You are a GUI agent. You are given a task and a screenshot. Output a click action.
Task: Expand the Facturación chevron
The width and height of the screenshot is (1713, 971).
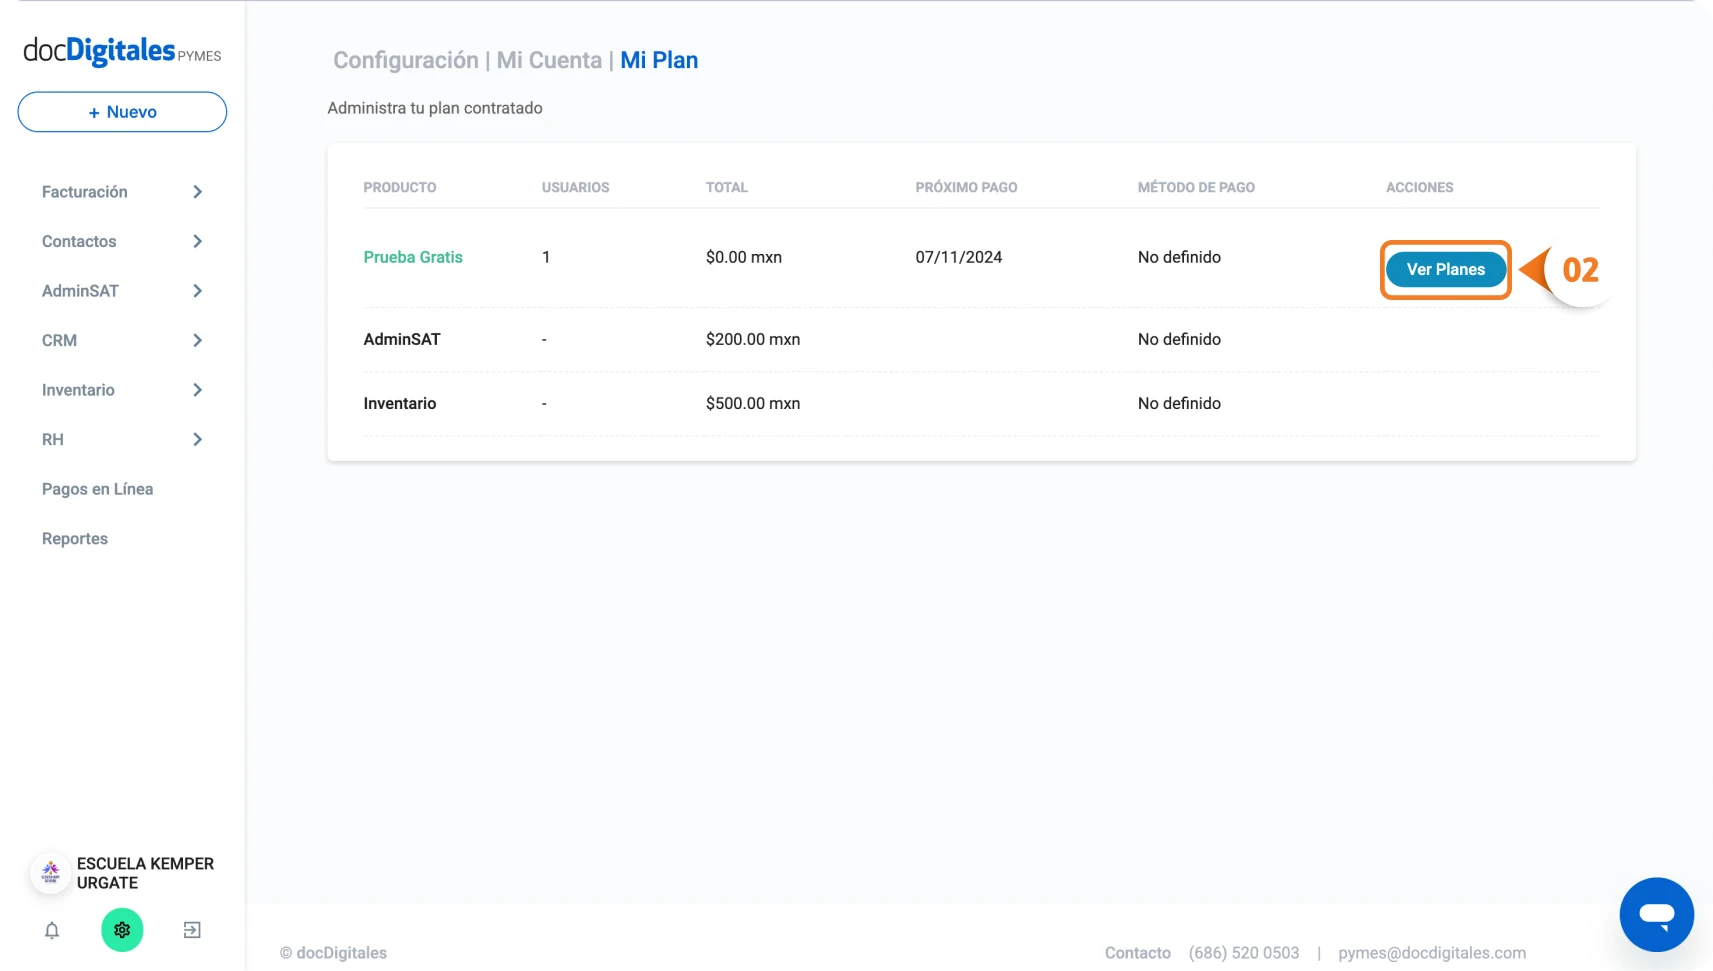tap(198, 192)
